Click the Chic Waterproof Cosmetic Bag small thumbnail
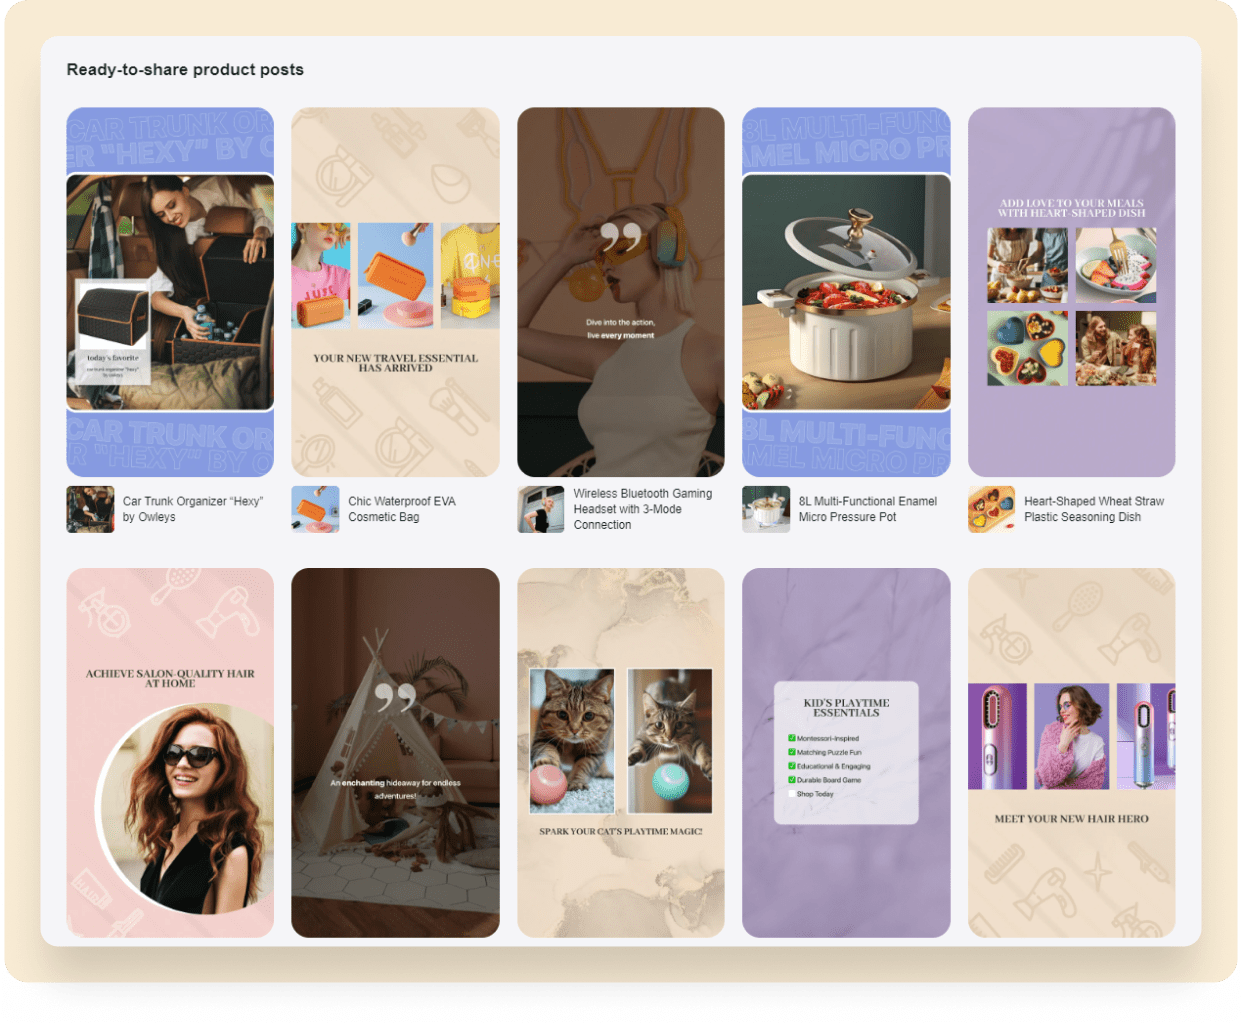Screen dimensions: 1241x1023 315,509
